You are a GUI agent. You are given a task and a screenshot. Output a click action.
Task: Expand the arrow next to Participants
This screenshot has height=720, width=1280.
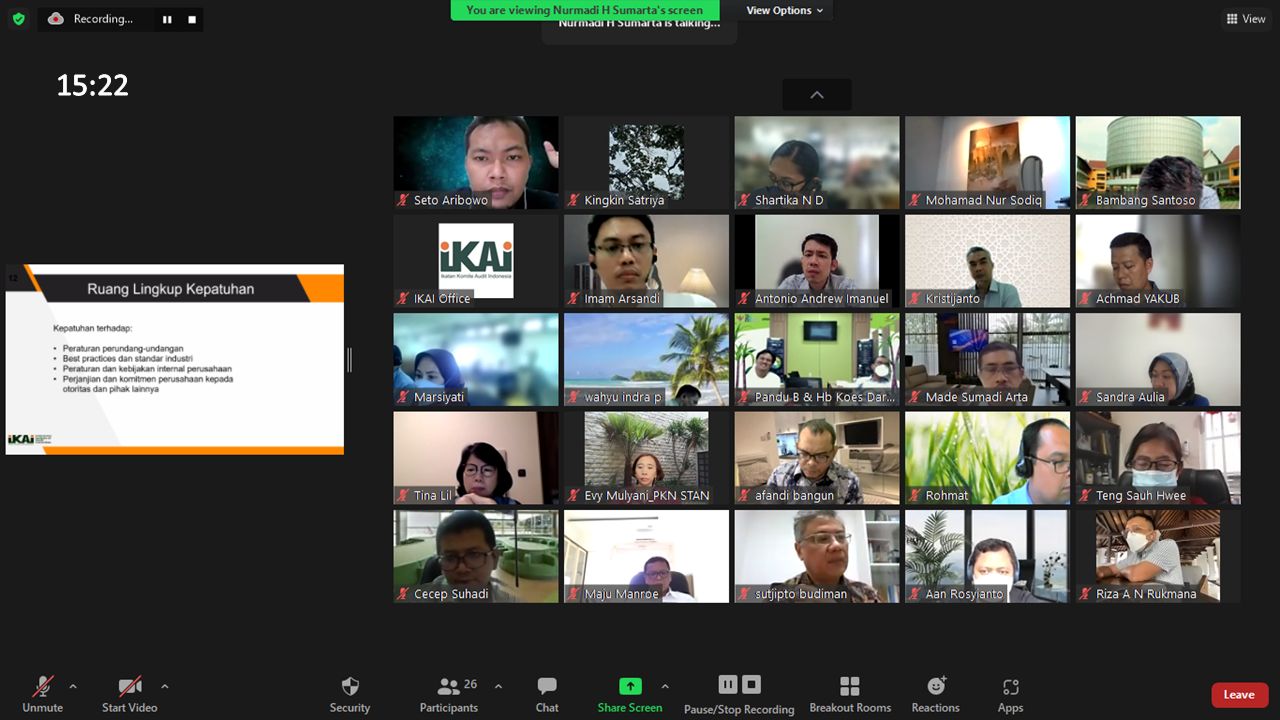[x=498, y=686]
